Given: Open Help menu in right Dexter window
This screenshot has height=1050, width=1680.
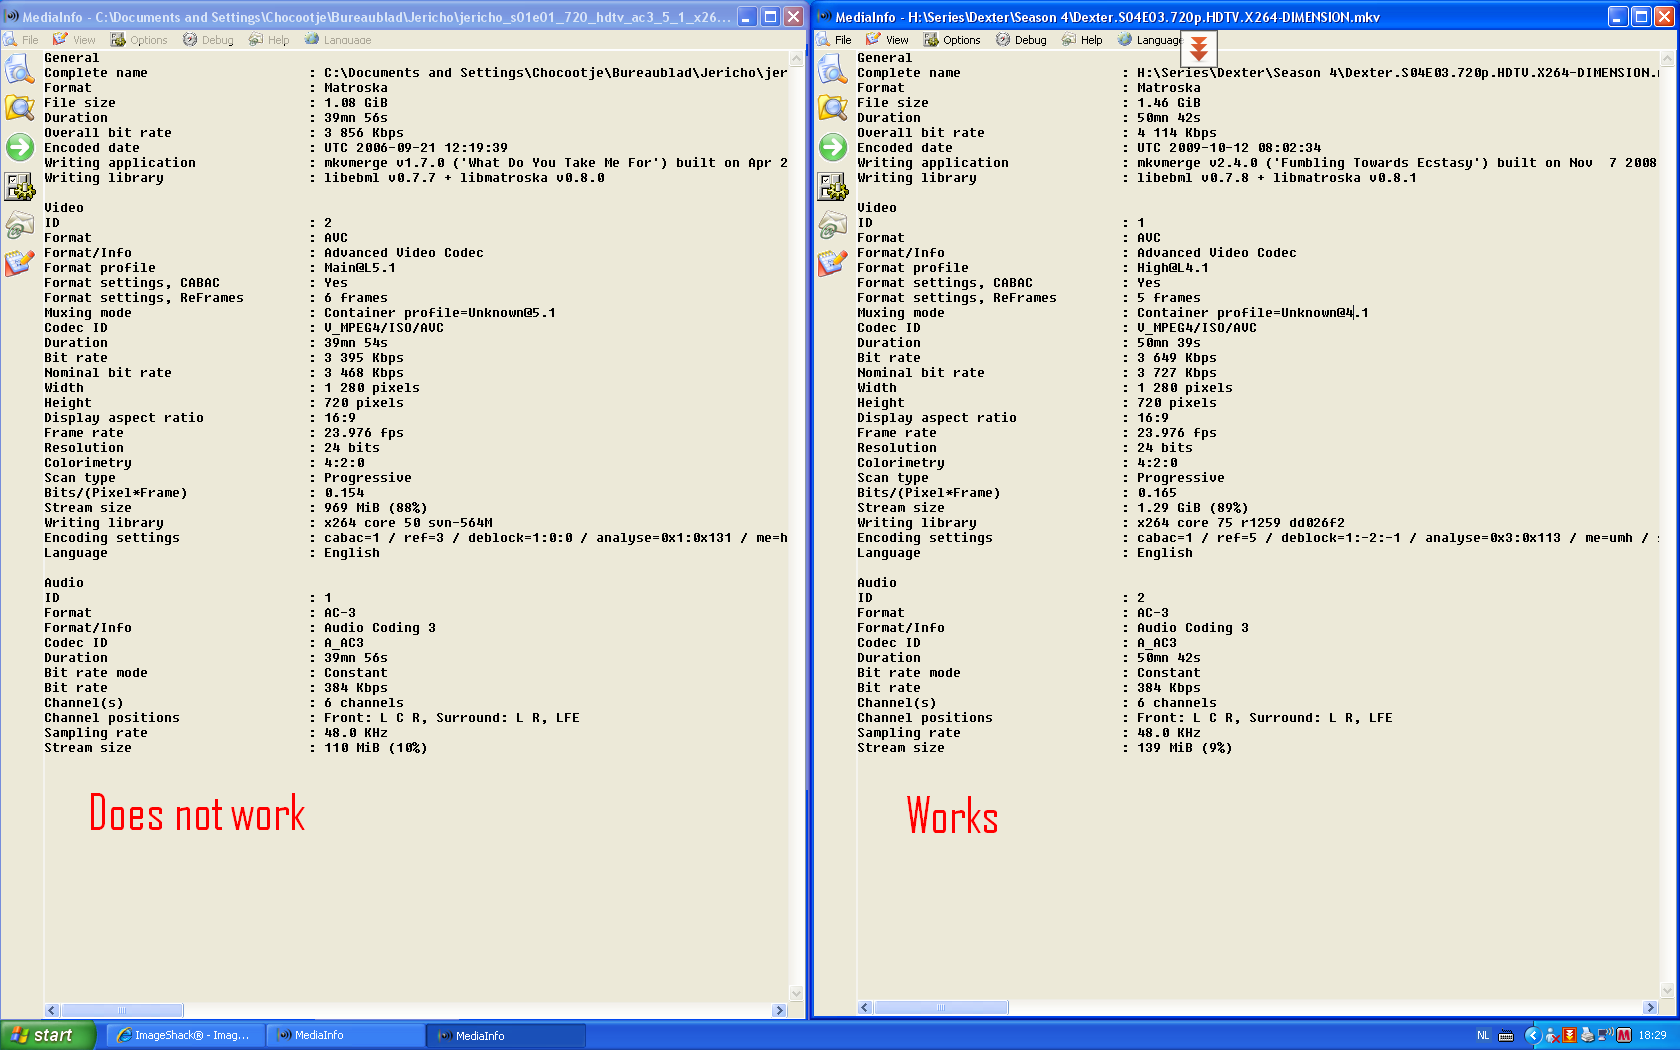Looking at the screenshot, I should [x=1083, y=40].
